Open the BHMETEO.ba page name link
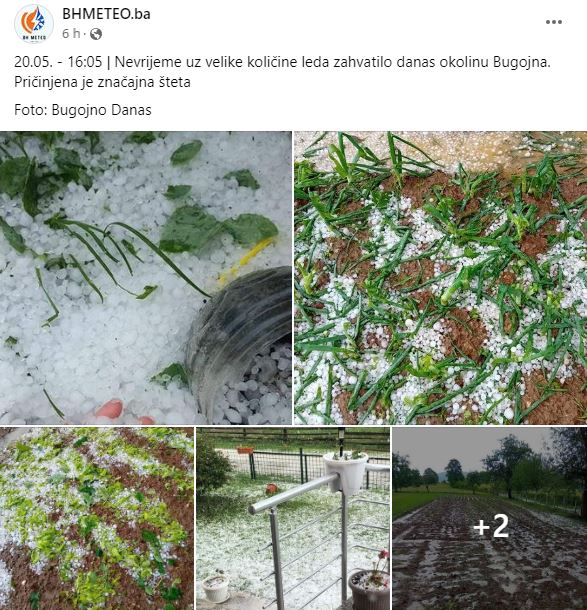 coord(106,14)
